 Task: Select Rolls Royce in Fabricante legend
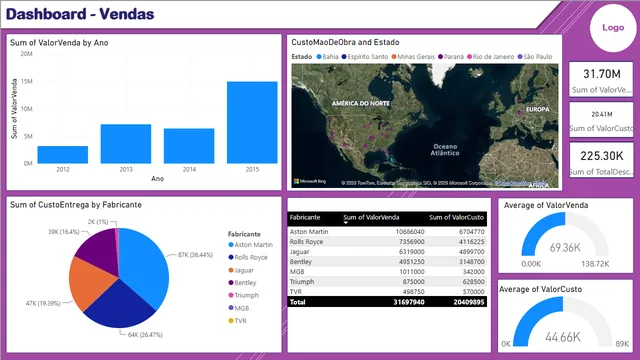pos(248,258)
